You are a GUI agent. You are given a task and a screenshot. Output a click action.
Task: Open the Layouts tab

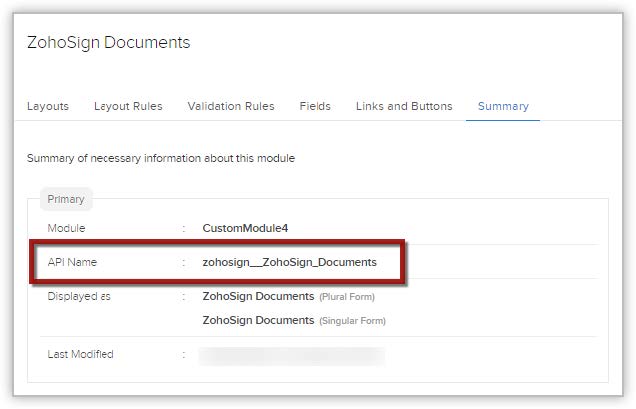pos(48,106)
